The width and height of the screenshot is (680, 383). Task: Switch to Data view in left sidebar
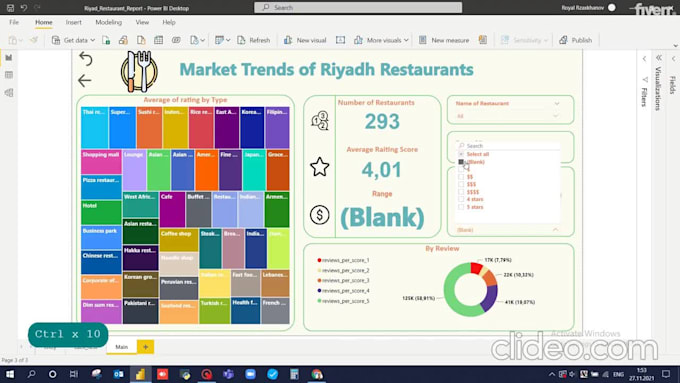coord(9,75)
